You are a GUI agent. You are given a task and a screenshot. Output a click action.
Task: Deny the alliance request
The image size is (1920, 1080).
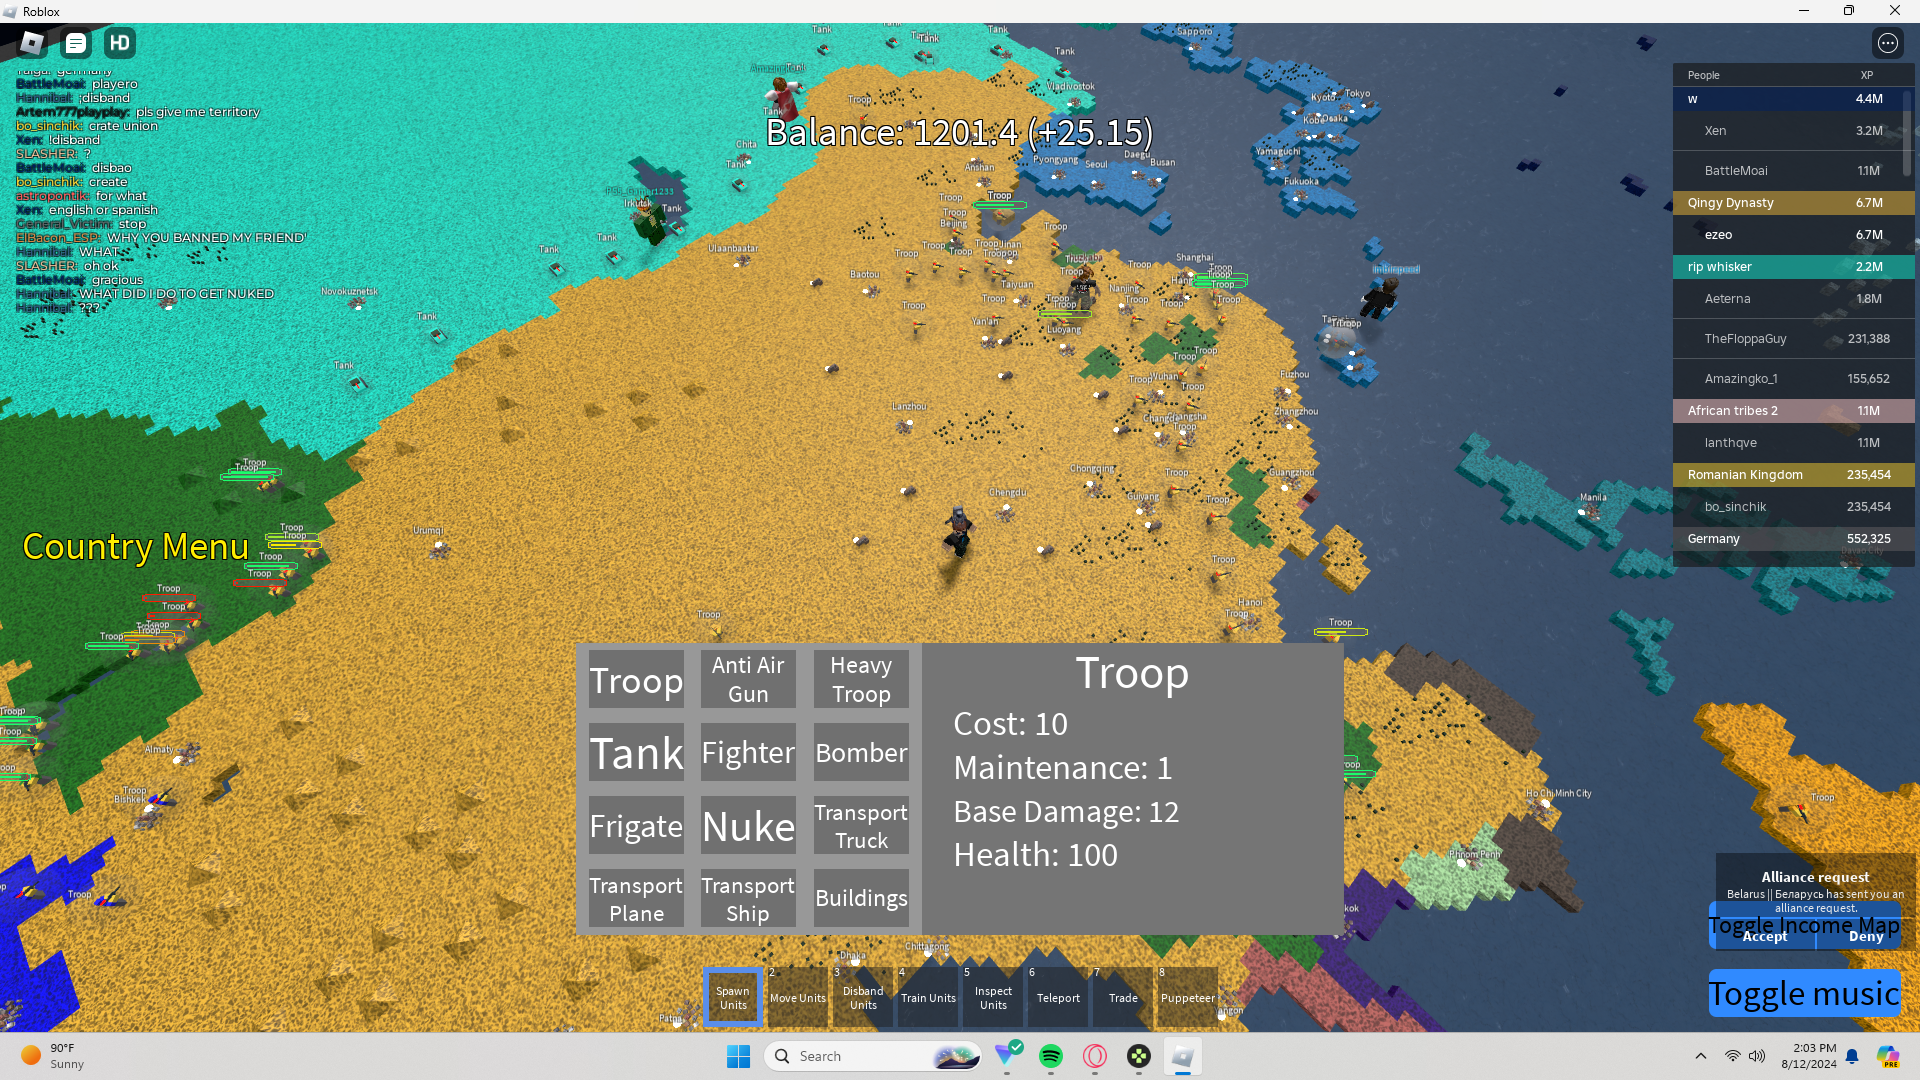(1865, 937)
